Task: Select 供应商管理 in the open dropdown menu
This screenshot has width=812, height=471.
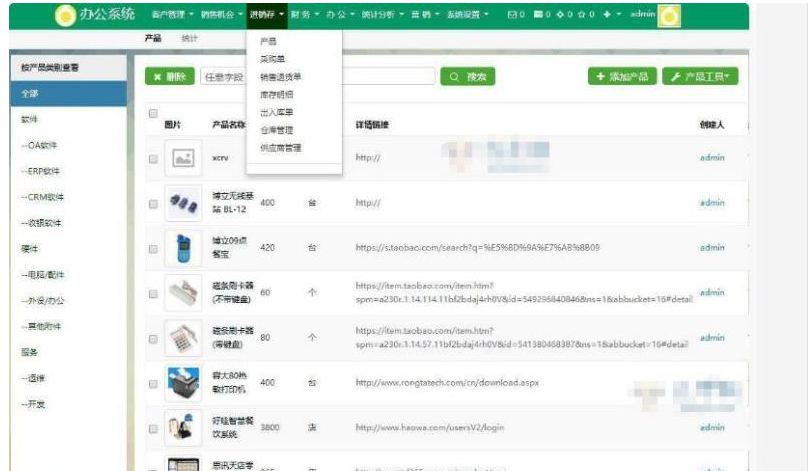Action: [x=280, y=147]
